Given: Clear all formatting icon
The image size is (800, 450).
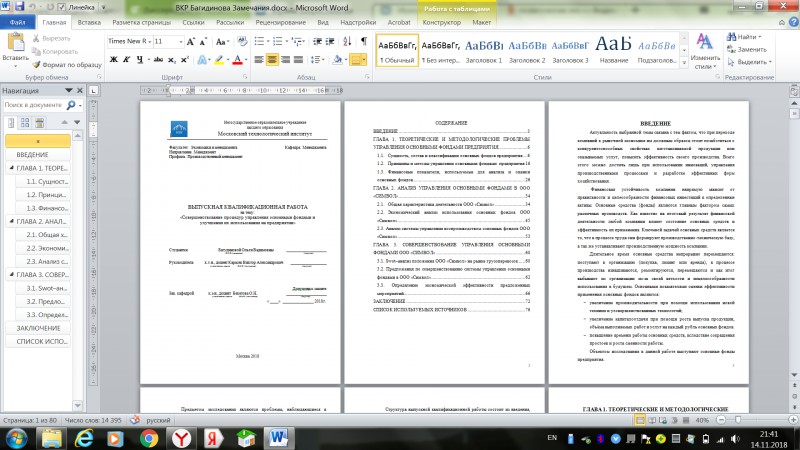Looking at the screenshot, I should [x=242, y=42].
